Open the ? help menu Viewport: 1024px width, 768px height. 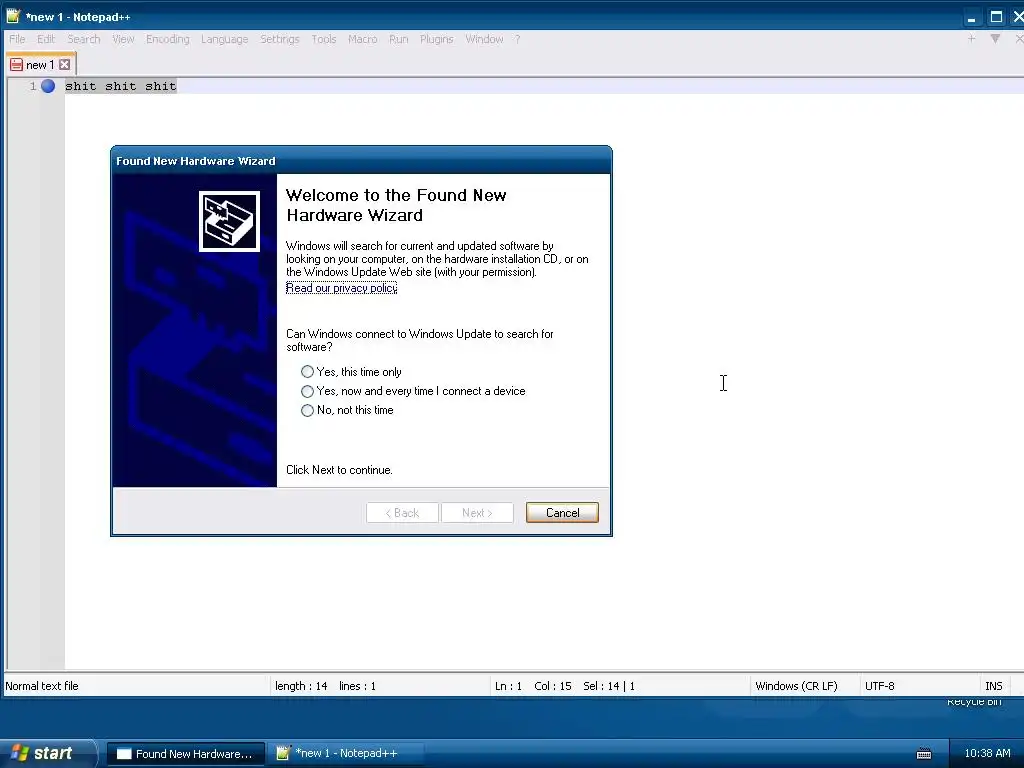pos(517,39)
